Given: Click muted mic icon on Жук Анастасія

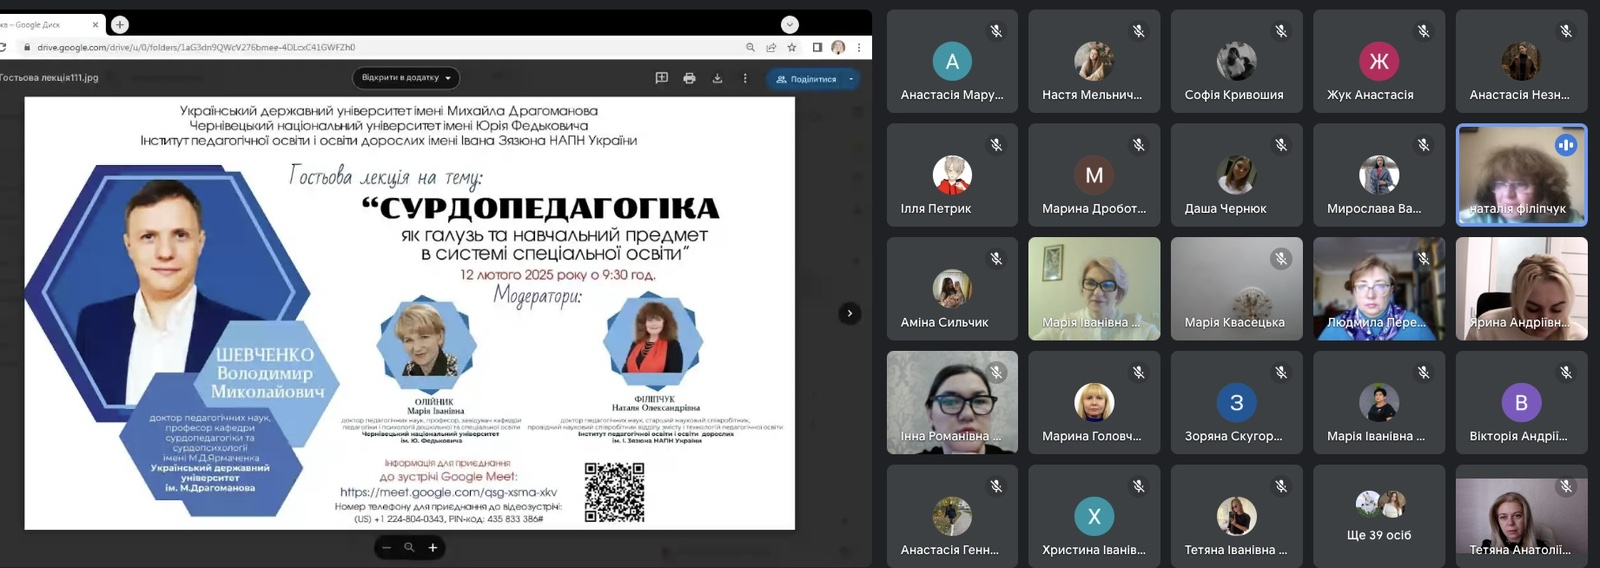Looking at the screenshot, I should [1423, 31].
